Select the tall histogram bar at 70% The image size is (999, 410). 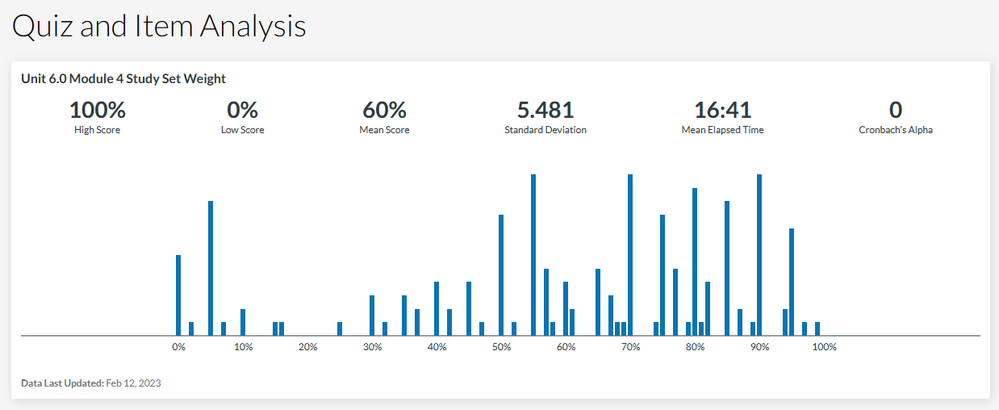(630, 255)
